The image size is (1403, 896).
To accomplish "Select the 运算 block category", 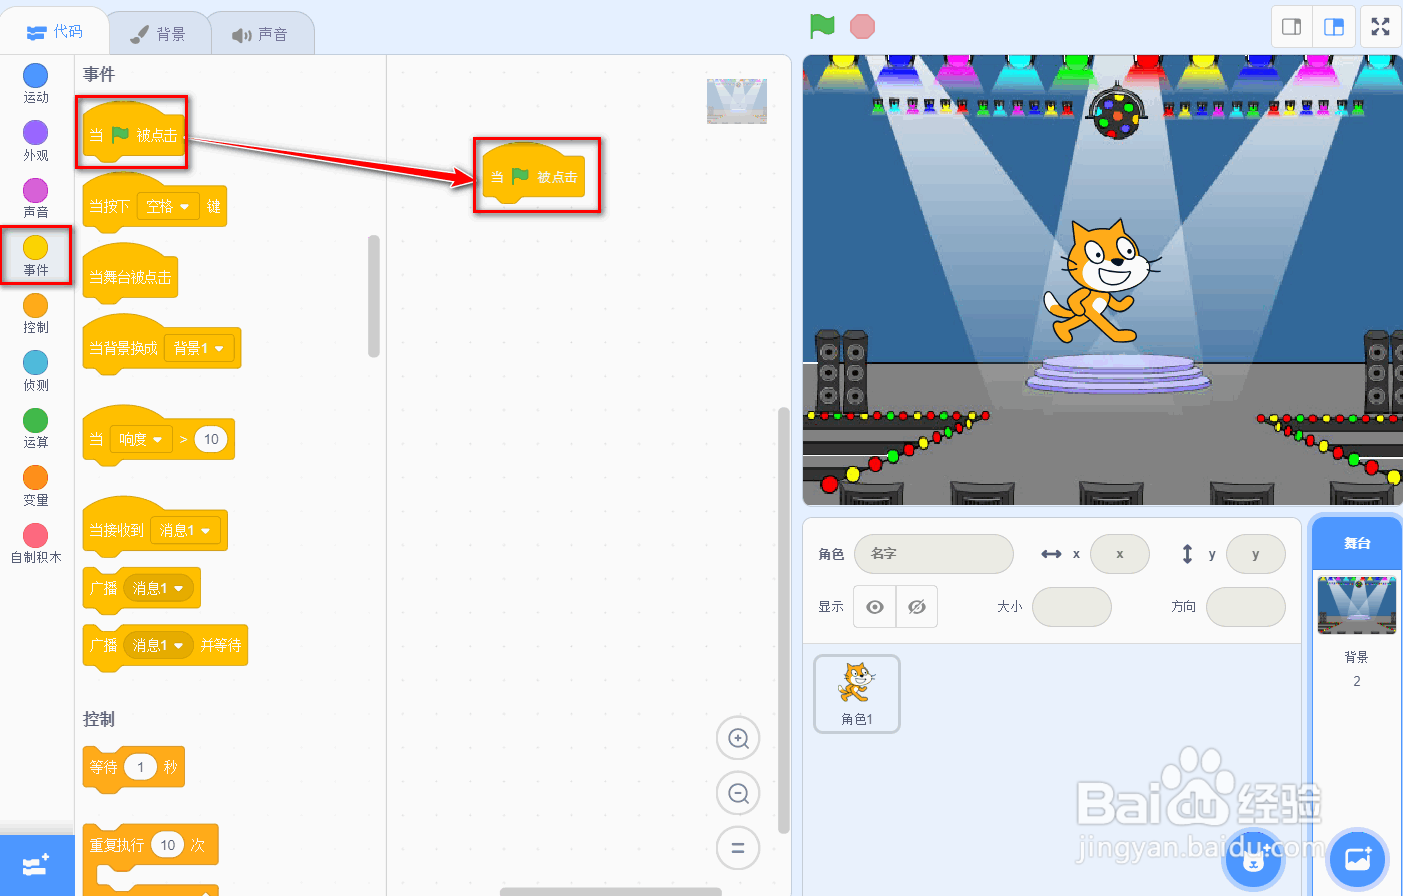I will coord(36,429).
